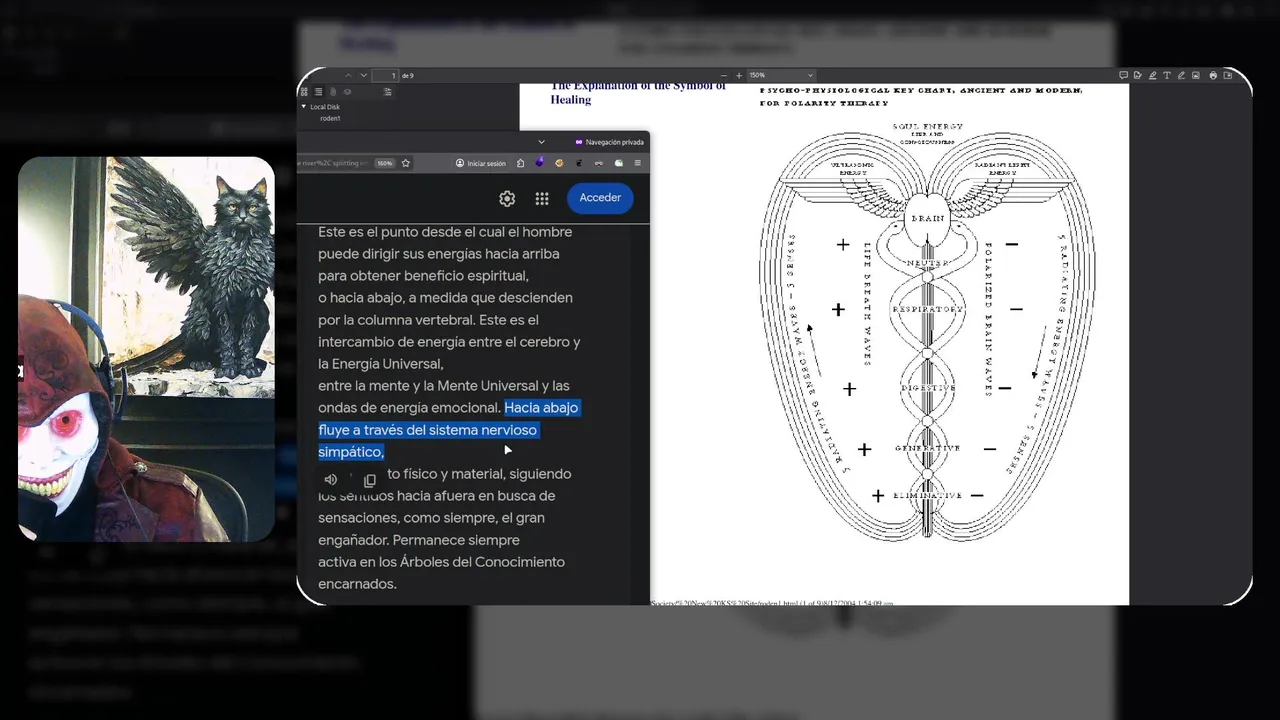Open the purple cube extension
Image resolution: width=1280 pixels, height=720 pixels.
pyautogui.click(x=540, y=163)
